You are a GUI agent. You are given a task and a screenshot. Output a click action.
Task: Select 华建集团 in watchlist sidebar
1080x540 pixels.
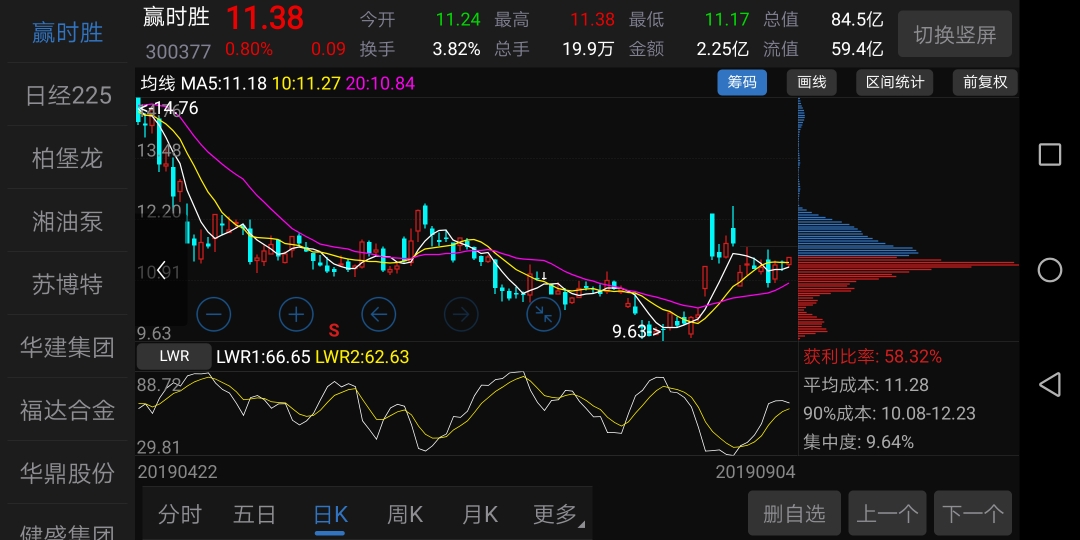pyautogui.click(x=68, y=346)
